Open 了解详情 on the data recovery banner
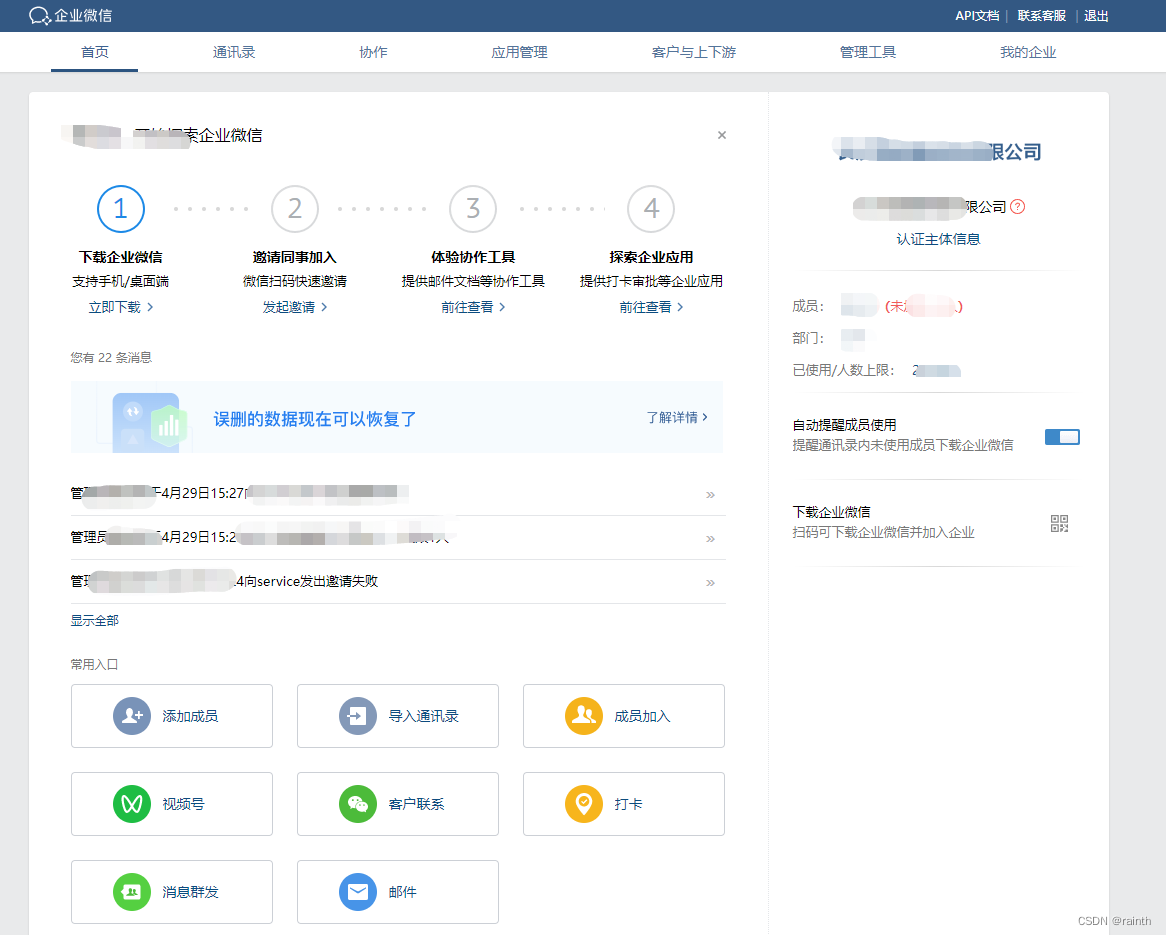1166x935 pixels. pyautogui.click(x=677, y=417)
